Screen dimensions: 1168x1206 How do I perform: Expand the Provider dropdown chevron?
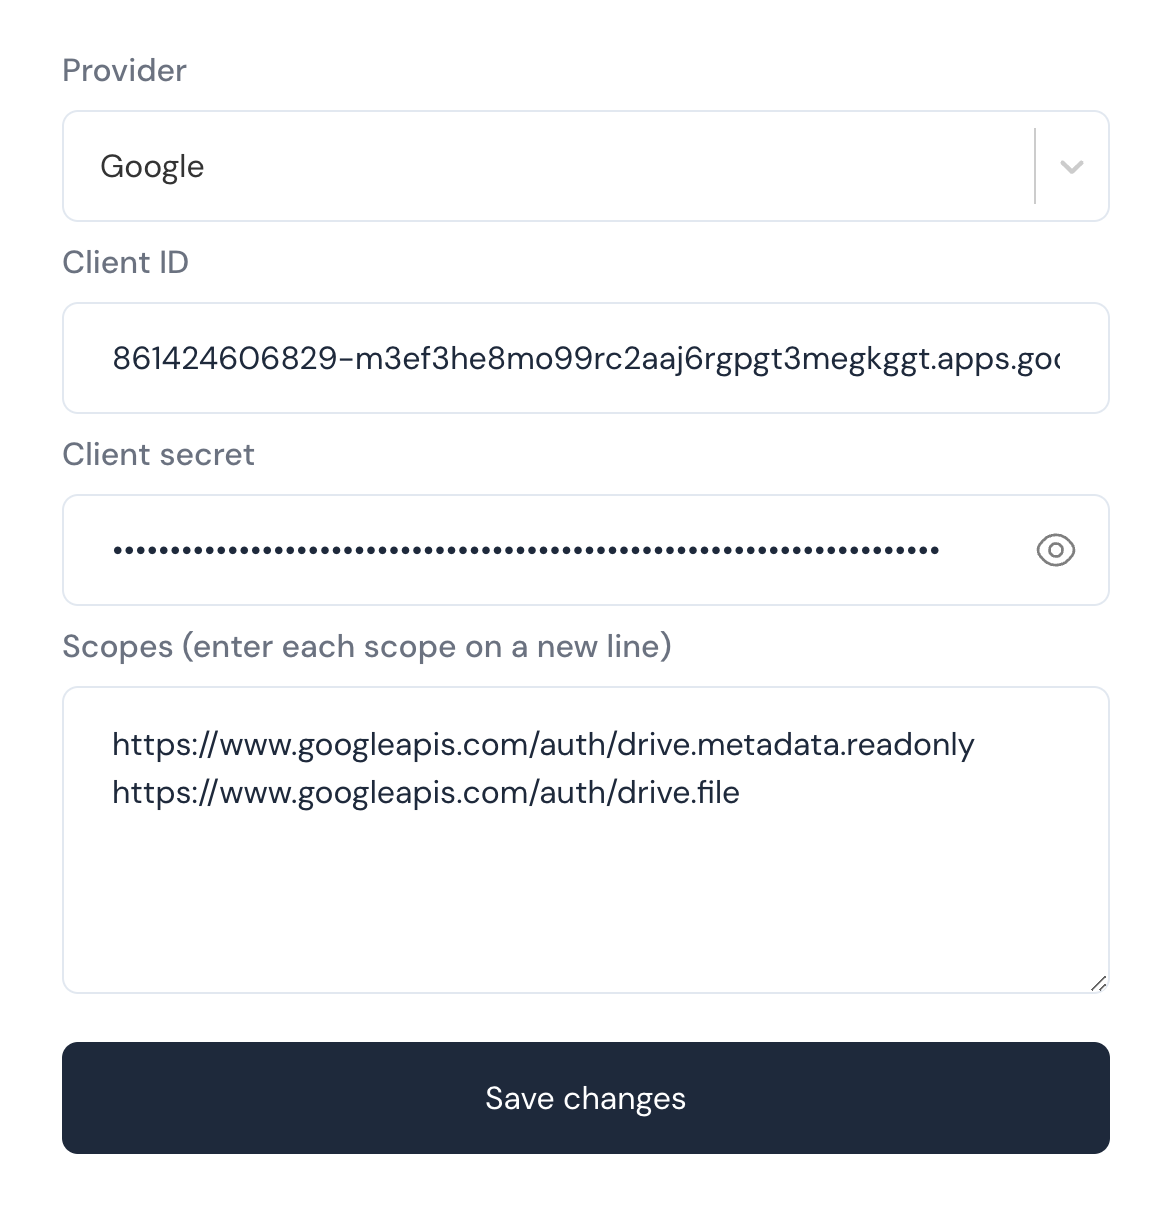pyautogui.click(x=1071, y=167)
